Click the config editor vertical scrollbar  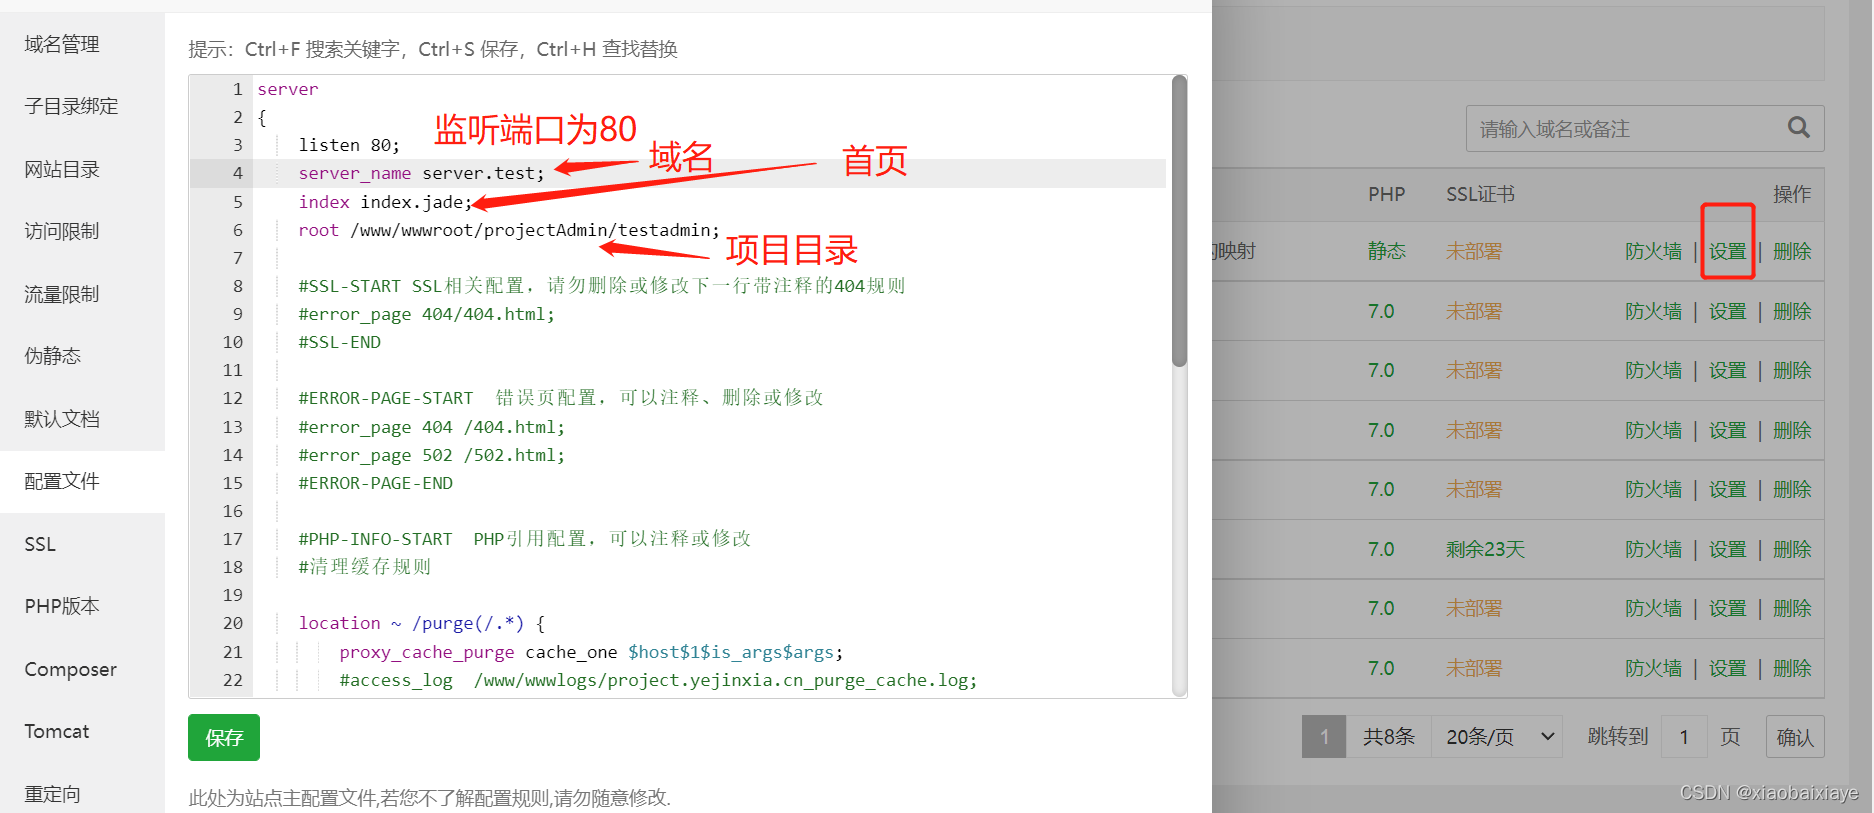point(1179,222)
